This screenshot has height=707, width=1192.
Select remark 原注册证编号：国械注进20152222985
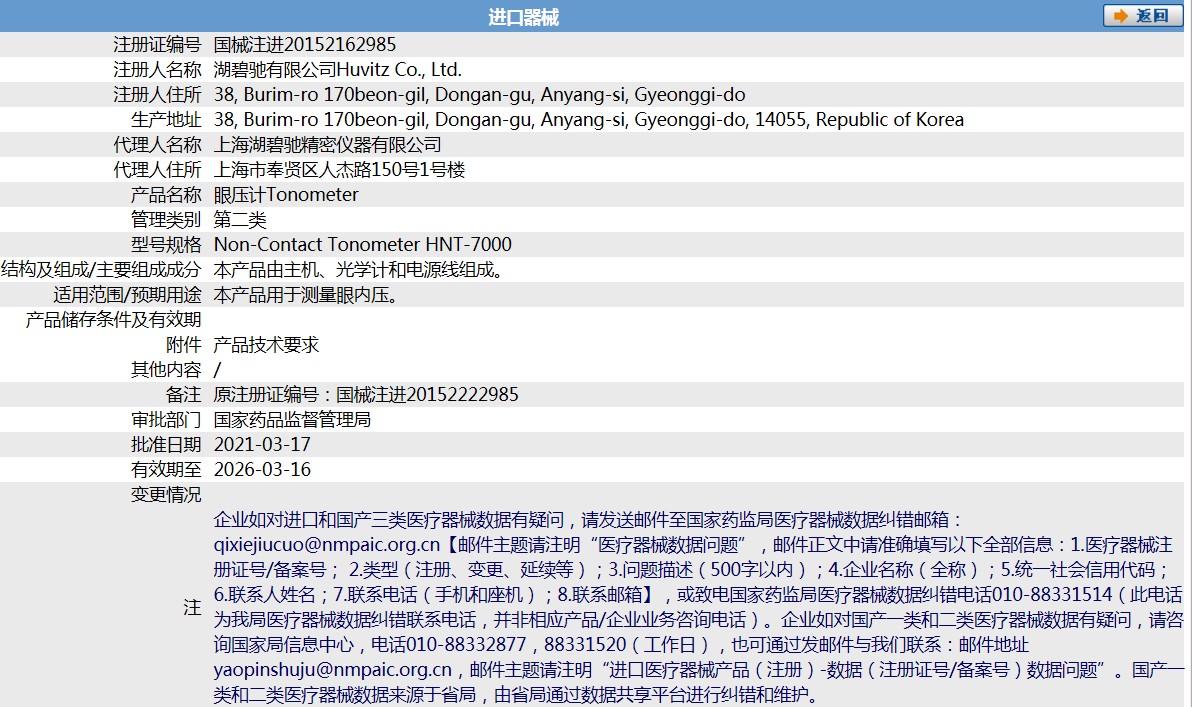(366, 395)
